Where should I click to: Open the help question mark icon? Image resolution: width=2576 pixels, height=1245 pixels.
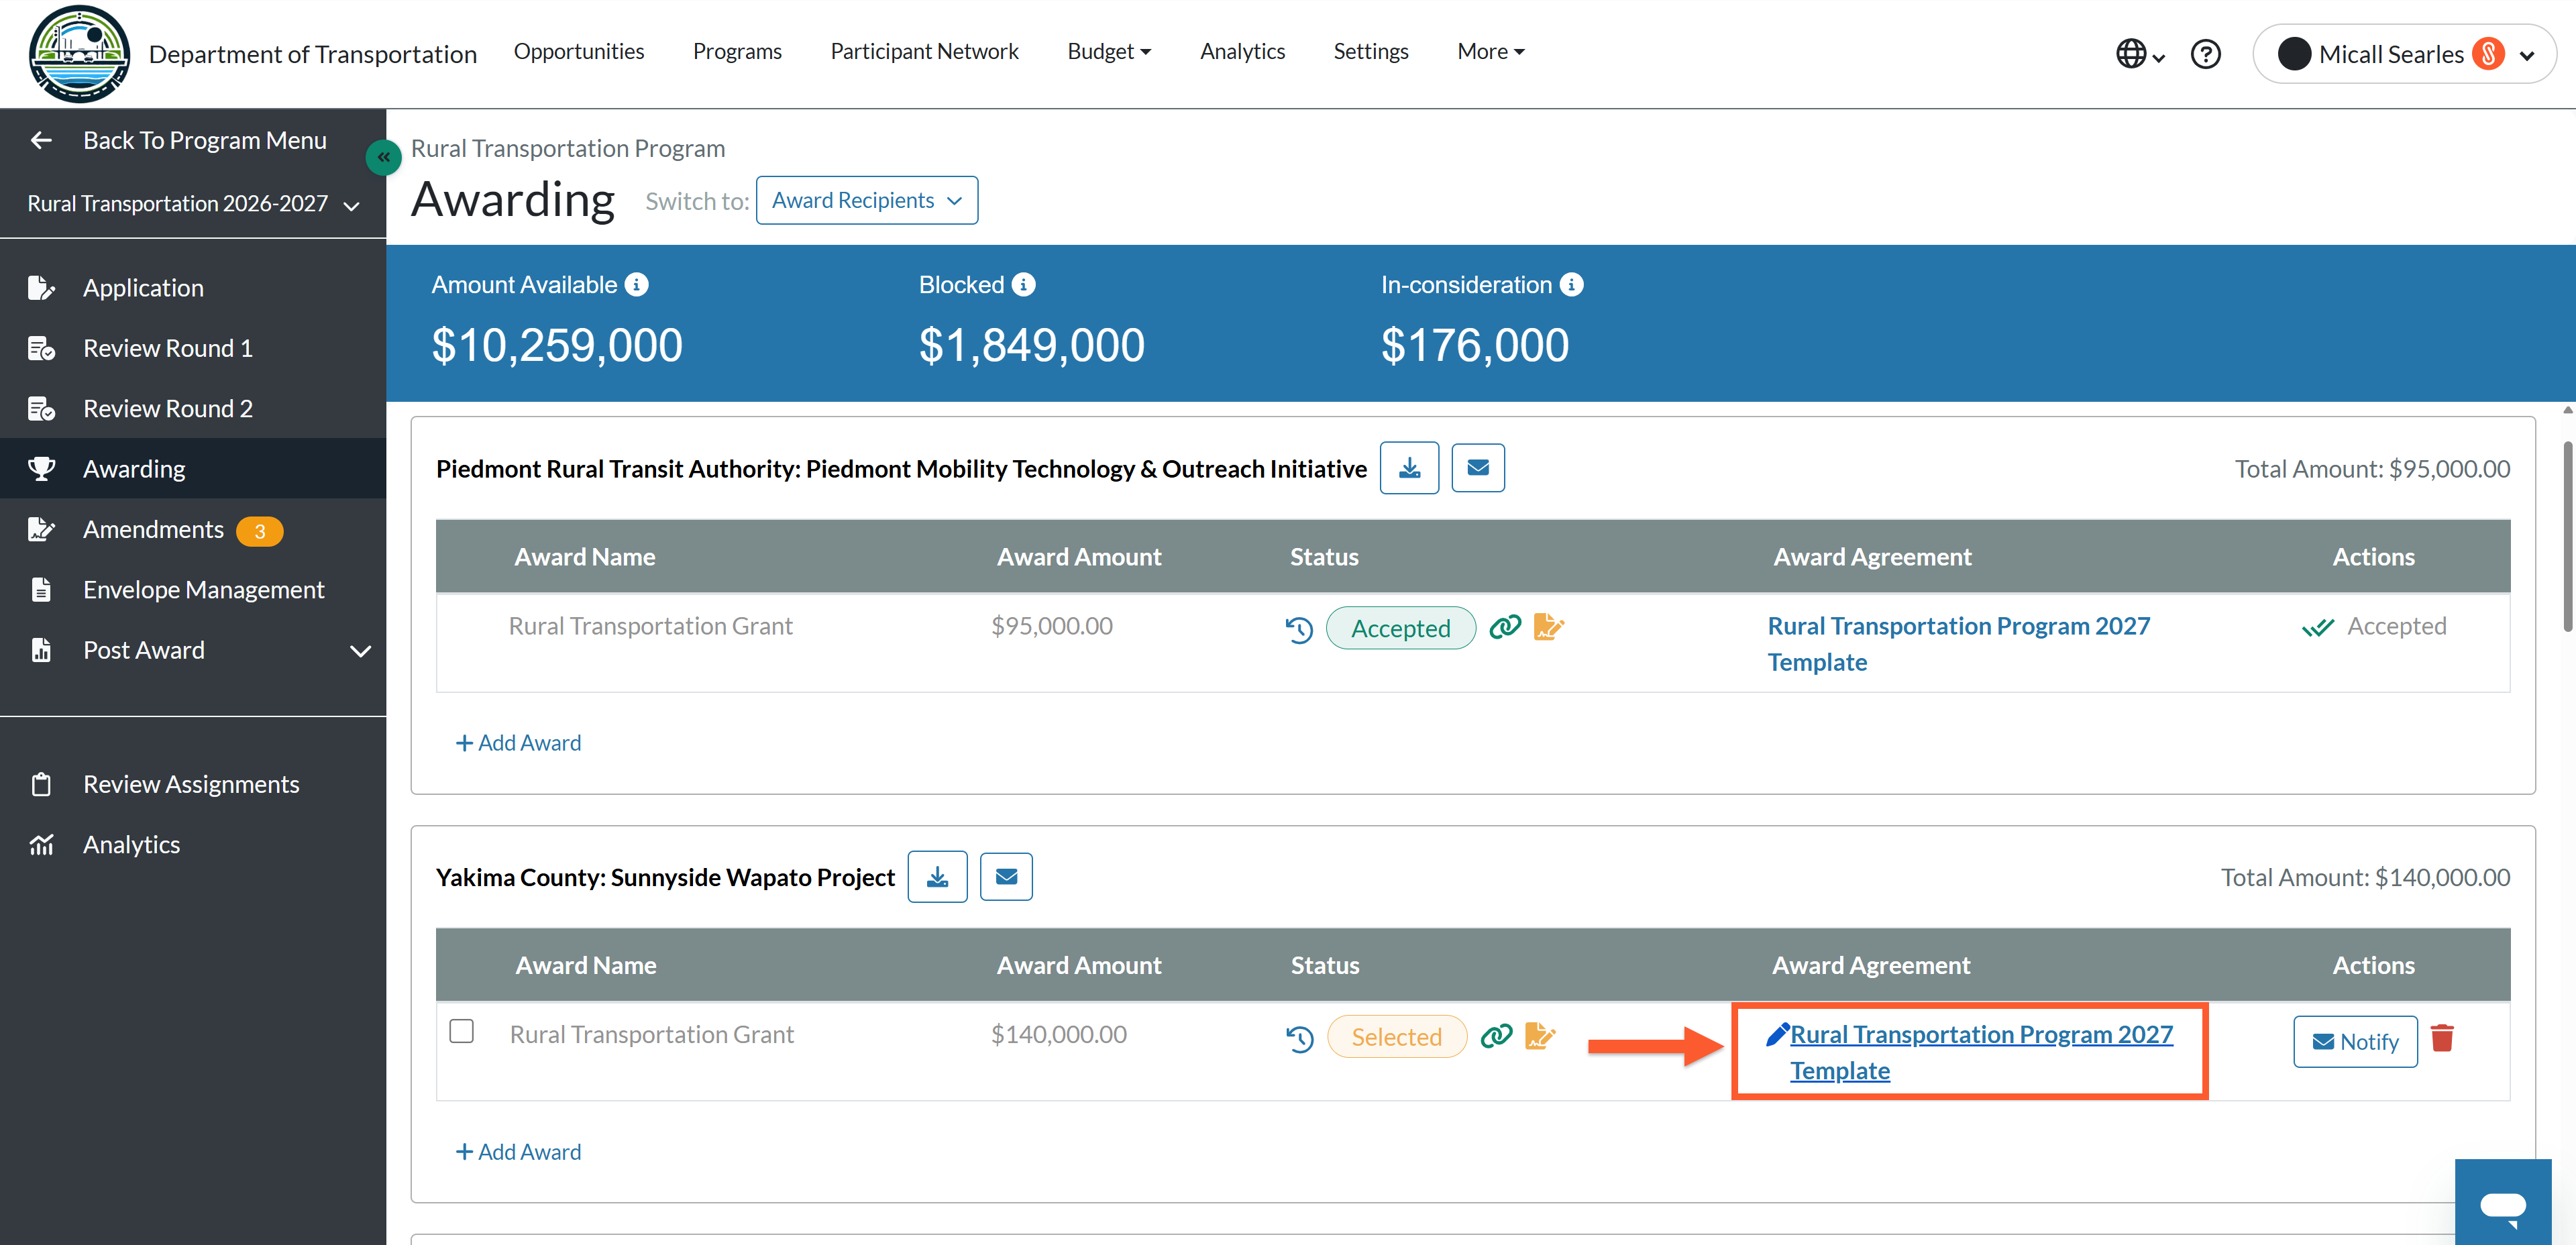[x=2205, y=54]
